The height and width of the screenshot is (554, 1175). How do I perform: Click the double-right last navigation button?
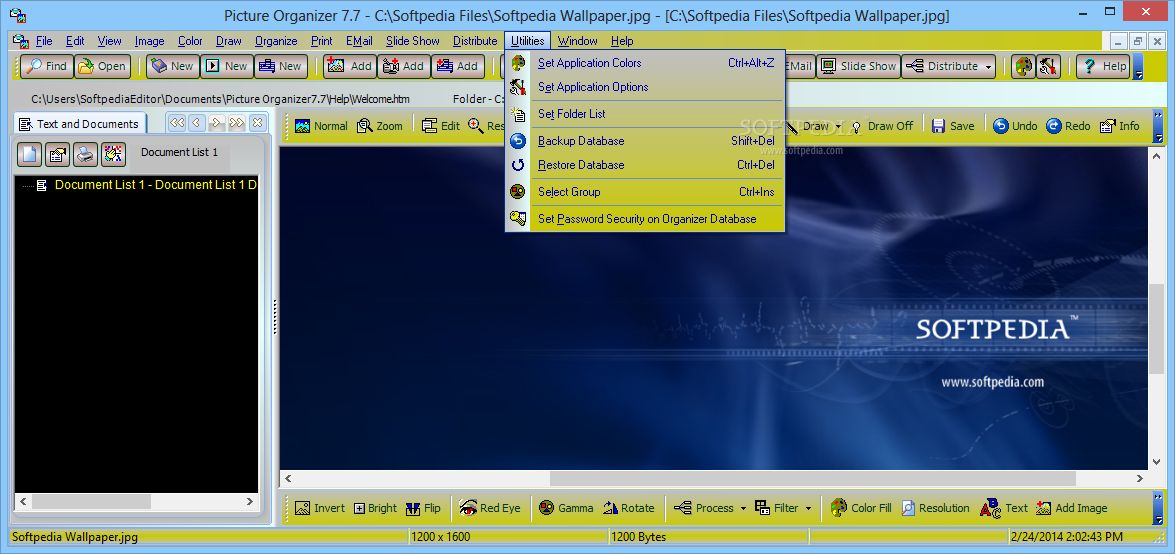coord(237,123)
